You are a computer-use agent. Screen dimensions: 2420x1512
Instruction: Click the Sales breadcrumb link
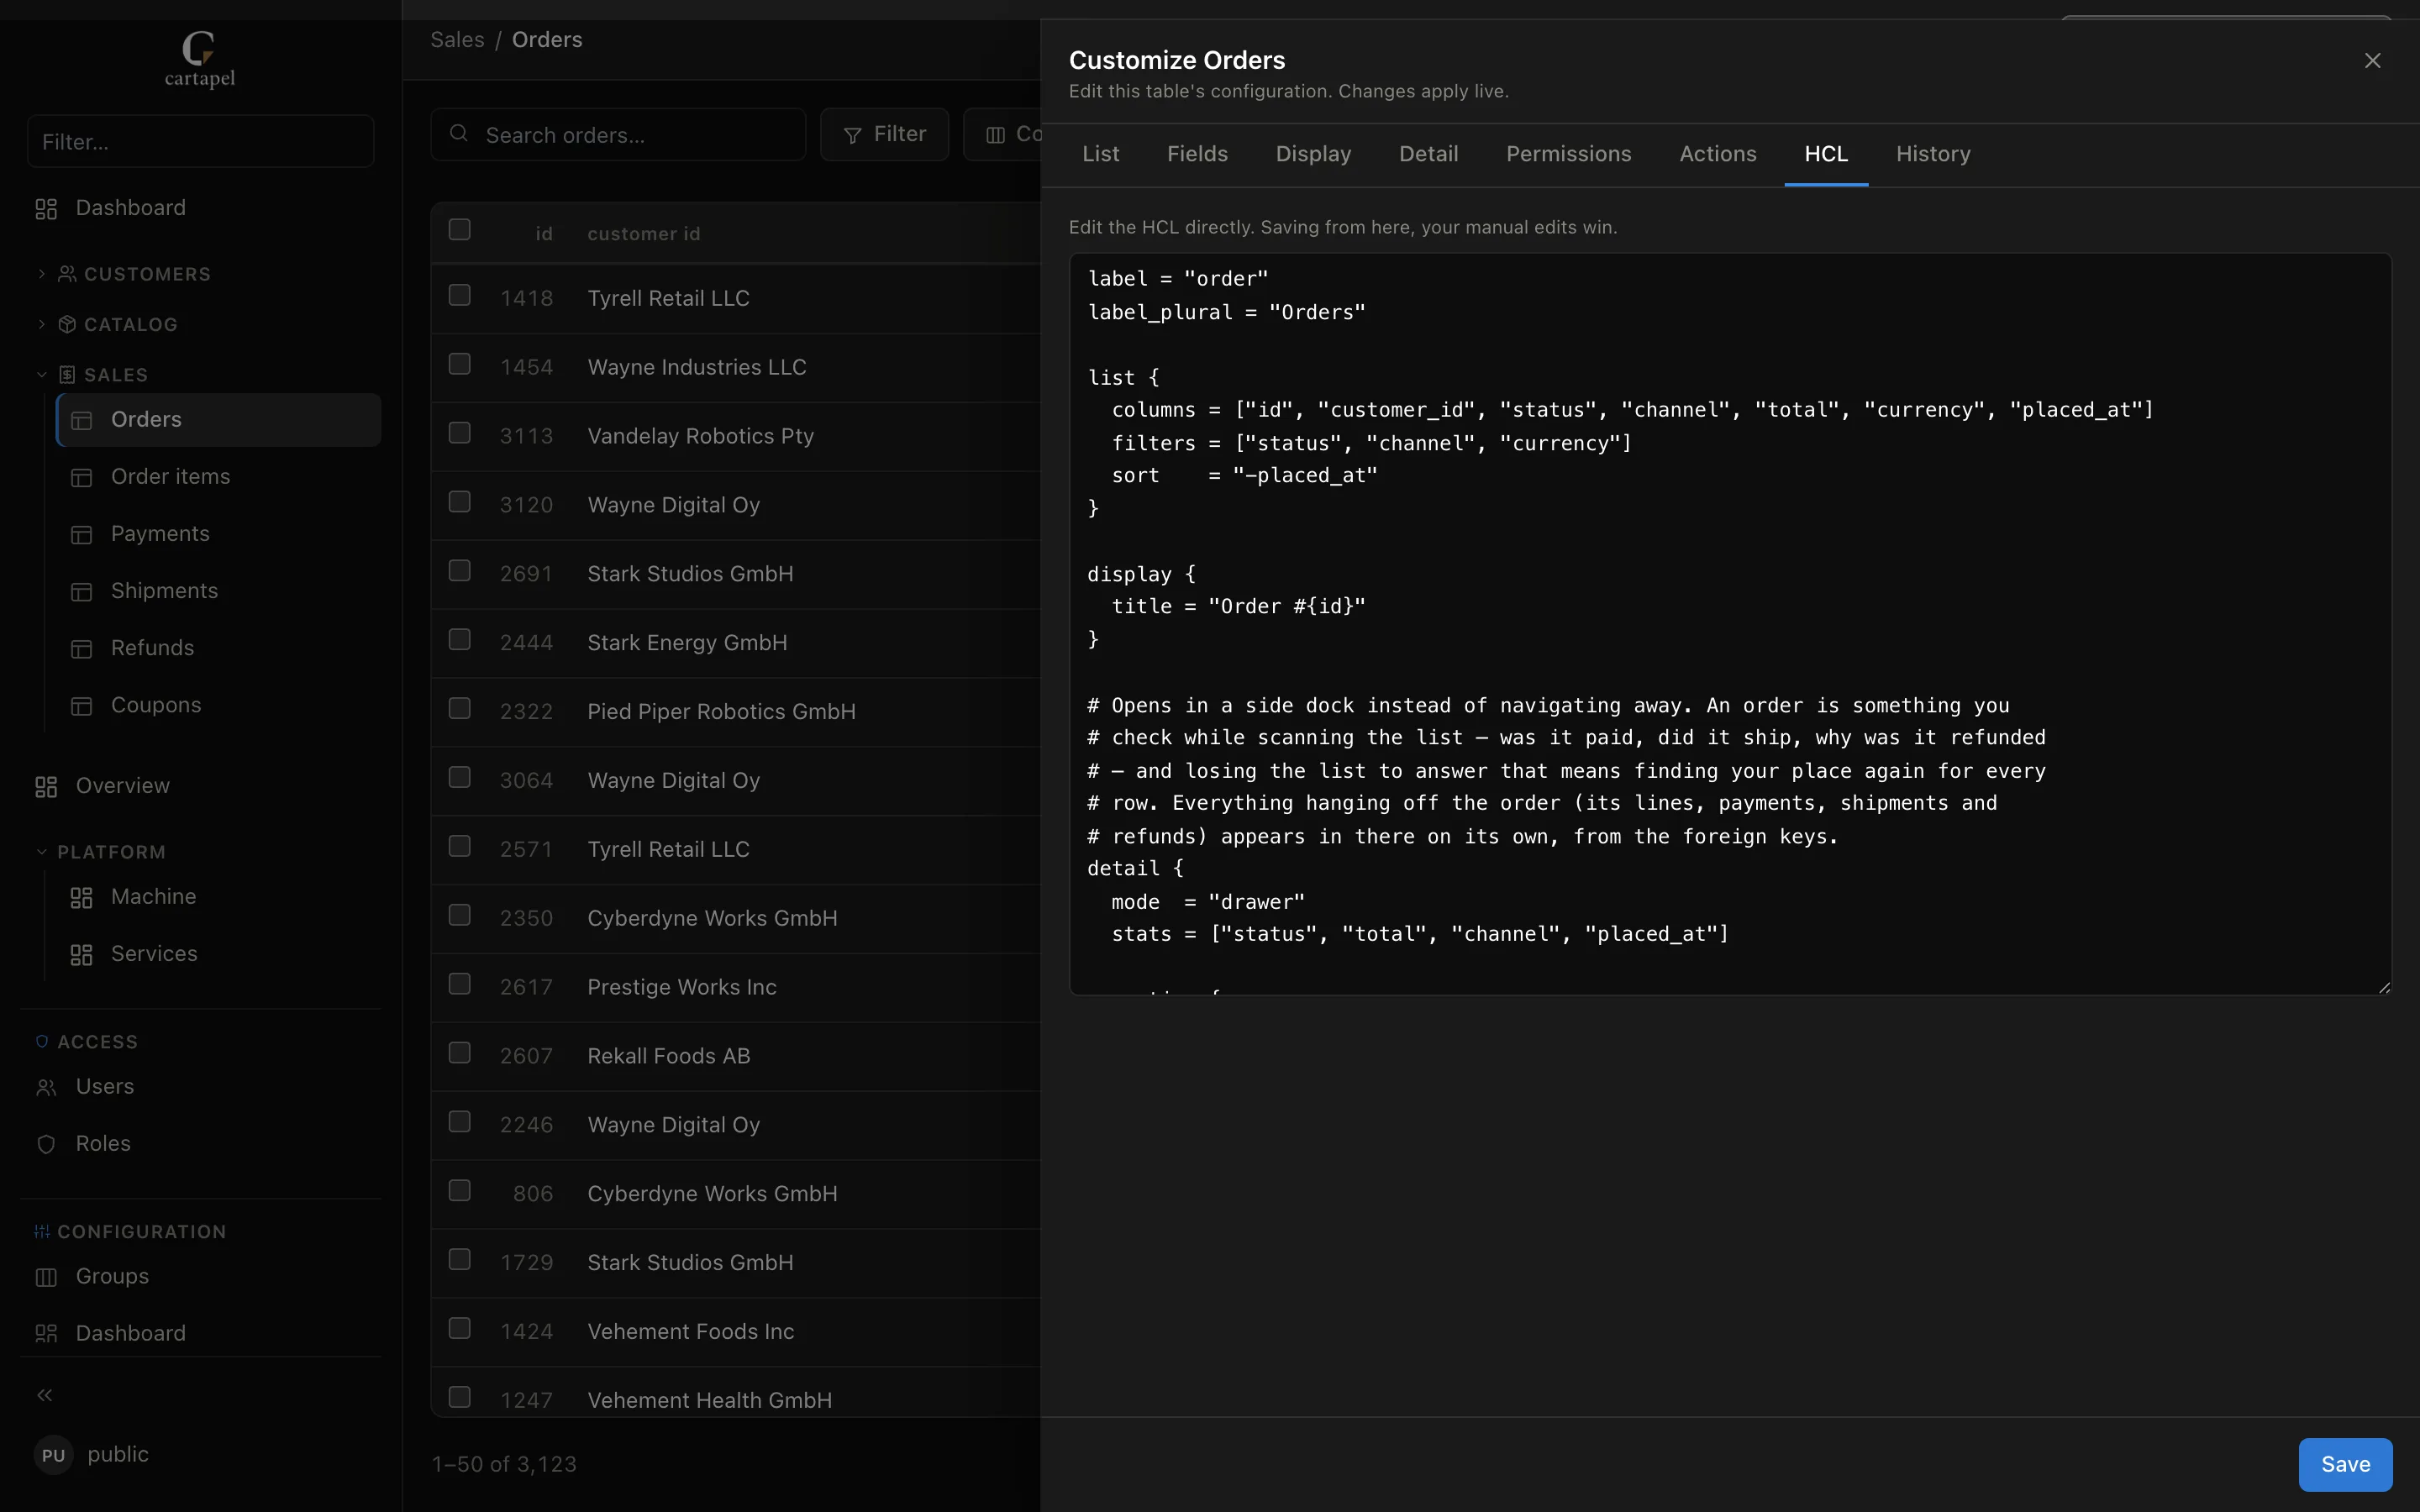(x=457, y=40)
